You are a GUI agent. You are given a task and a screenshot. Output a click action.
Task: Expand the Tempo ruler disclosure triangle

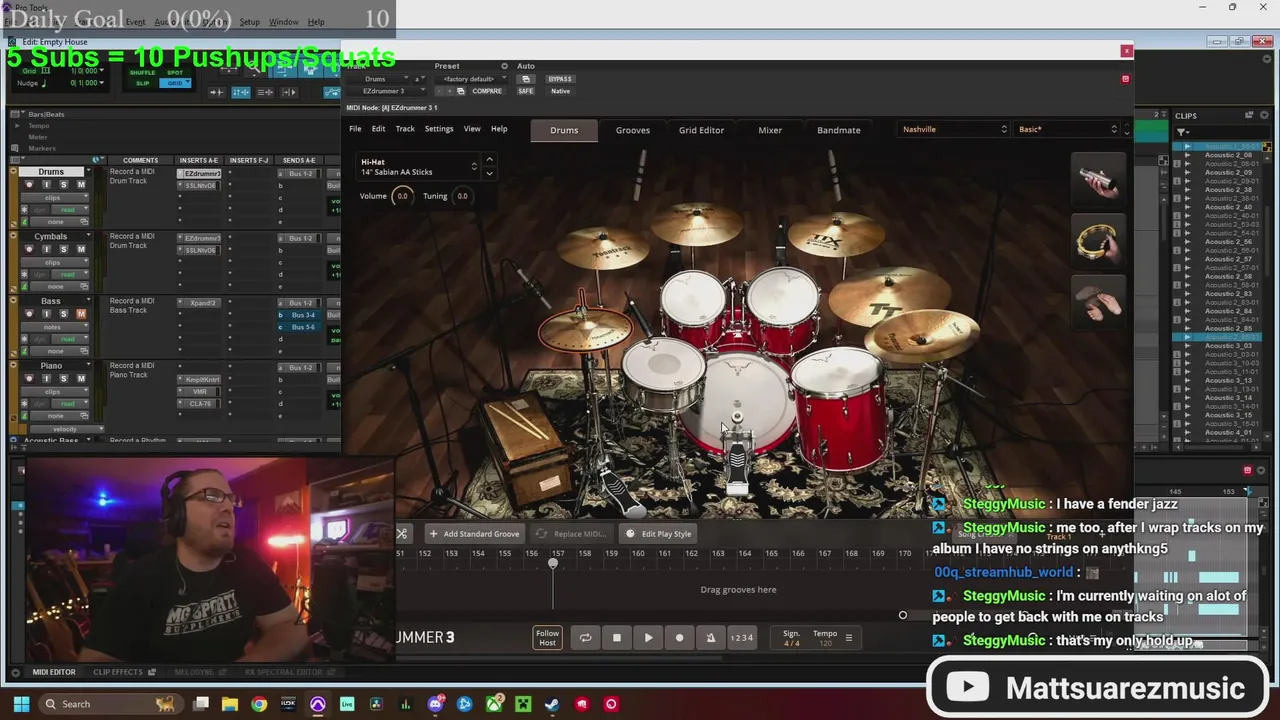pyautogui.click(x=17, y=126)
